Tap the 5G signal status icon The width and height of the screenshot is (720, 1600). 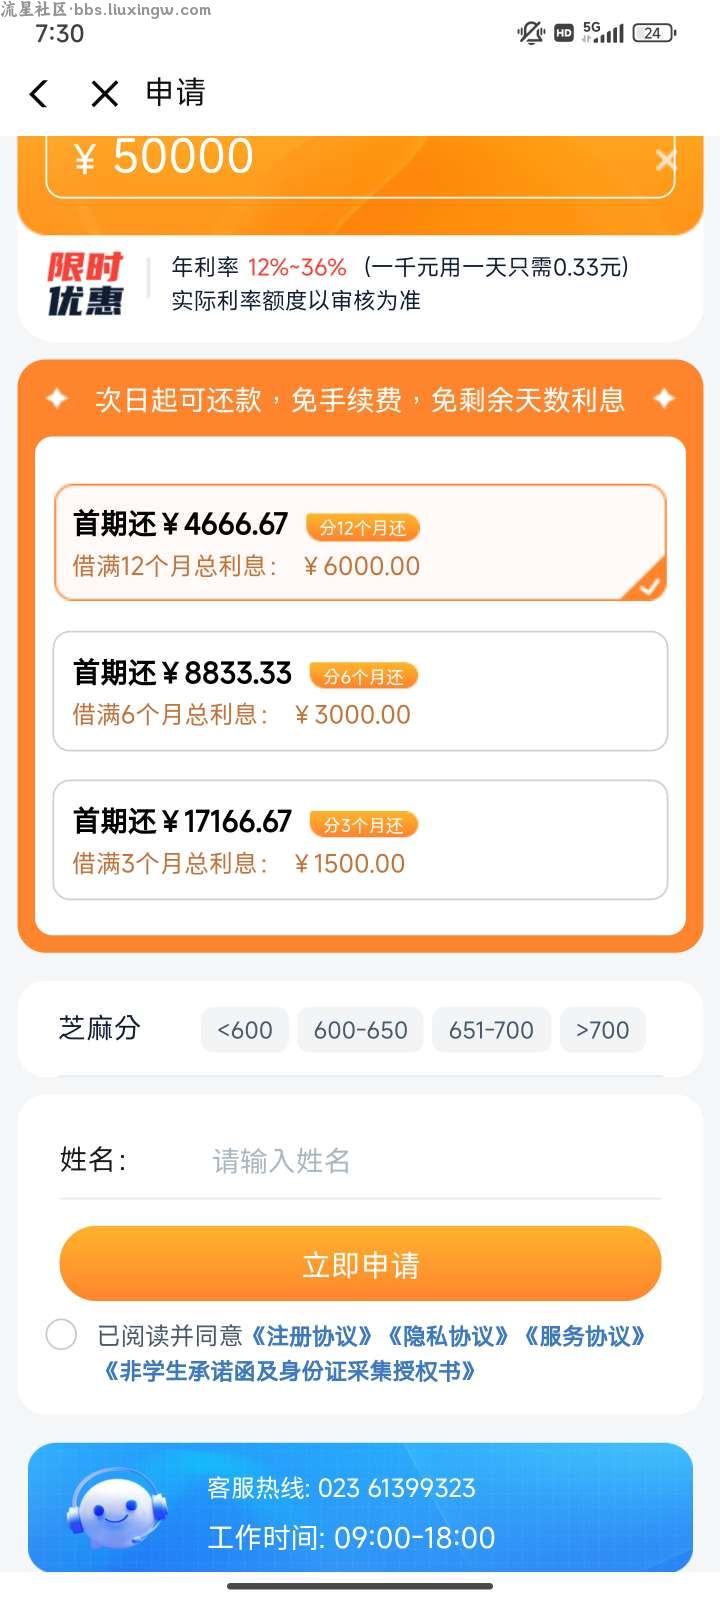pyautogui.click(x=603, y=33)
